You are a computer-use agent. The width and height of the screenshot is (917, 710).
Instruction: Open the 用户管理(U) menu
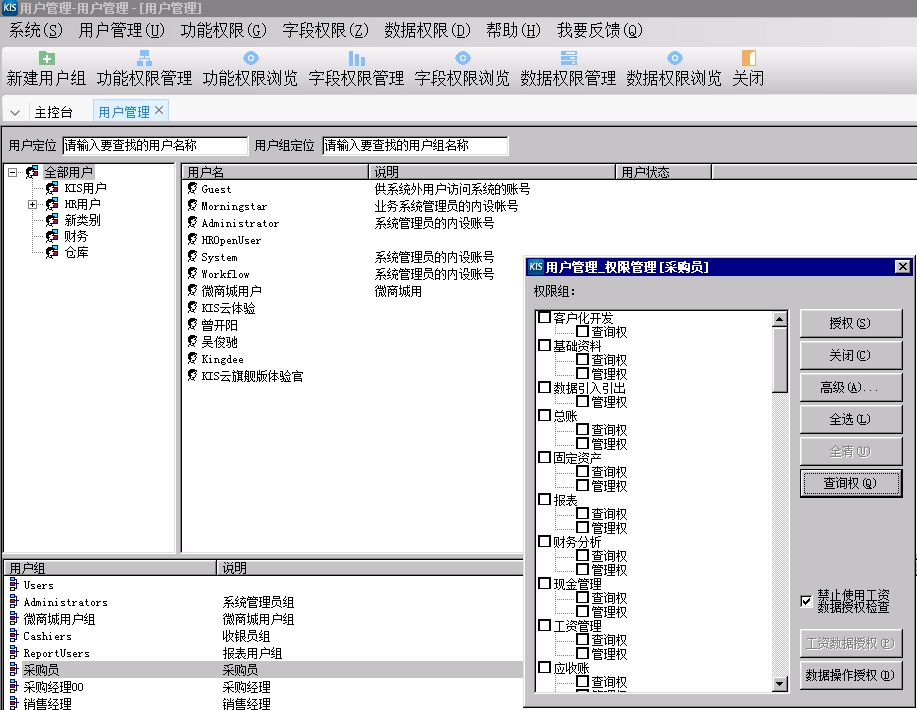point(122,30)
